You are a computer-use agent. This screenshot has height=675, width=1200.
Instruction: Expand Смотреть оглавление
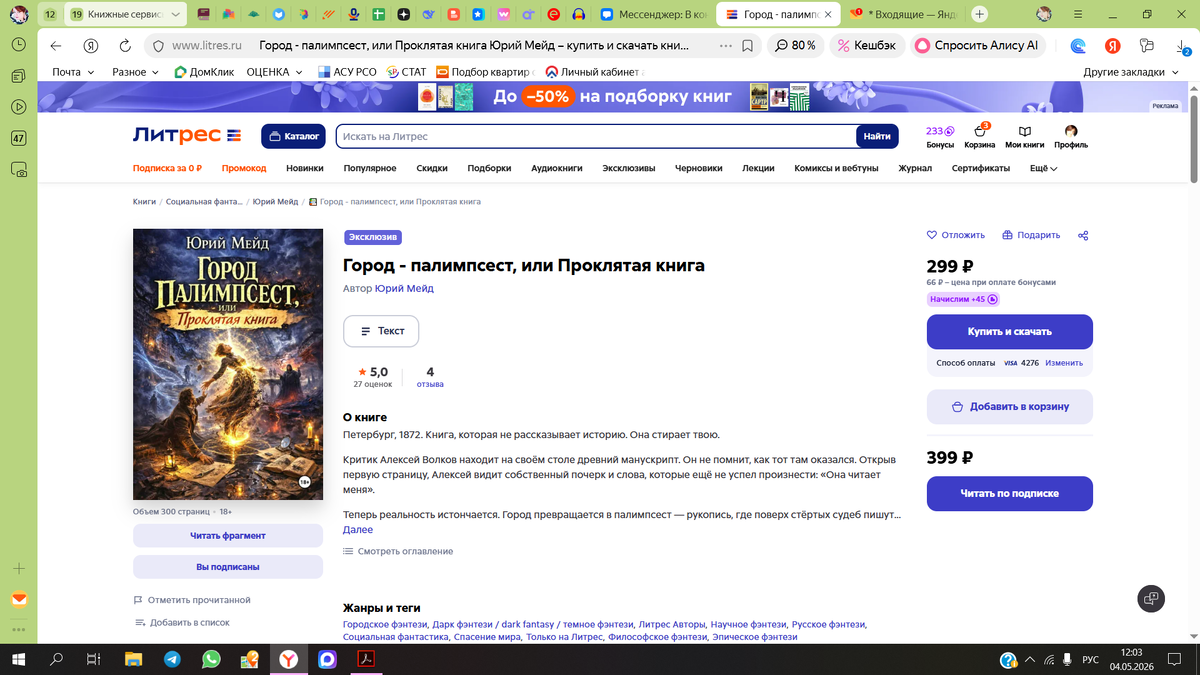398,551
